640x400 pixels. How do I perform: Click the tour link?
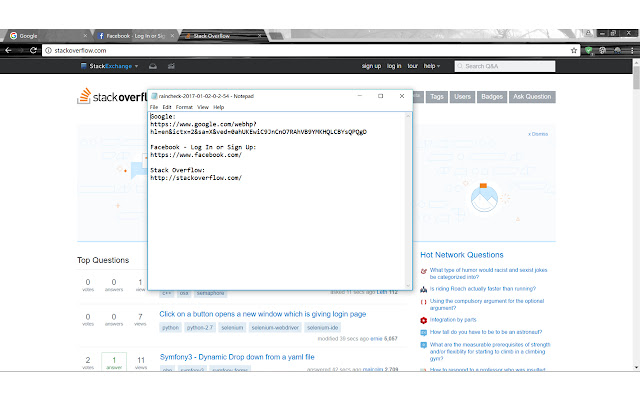(412, 66)
